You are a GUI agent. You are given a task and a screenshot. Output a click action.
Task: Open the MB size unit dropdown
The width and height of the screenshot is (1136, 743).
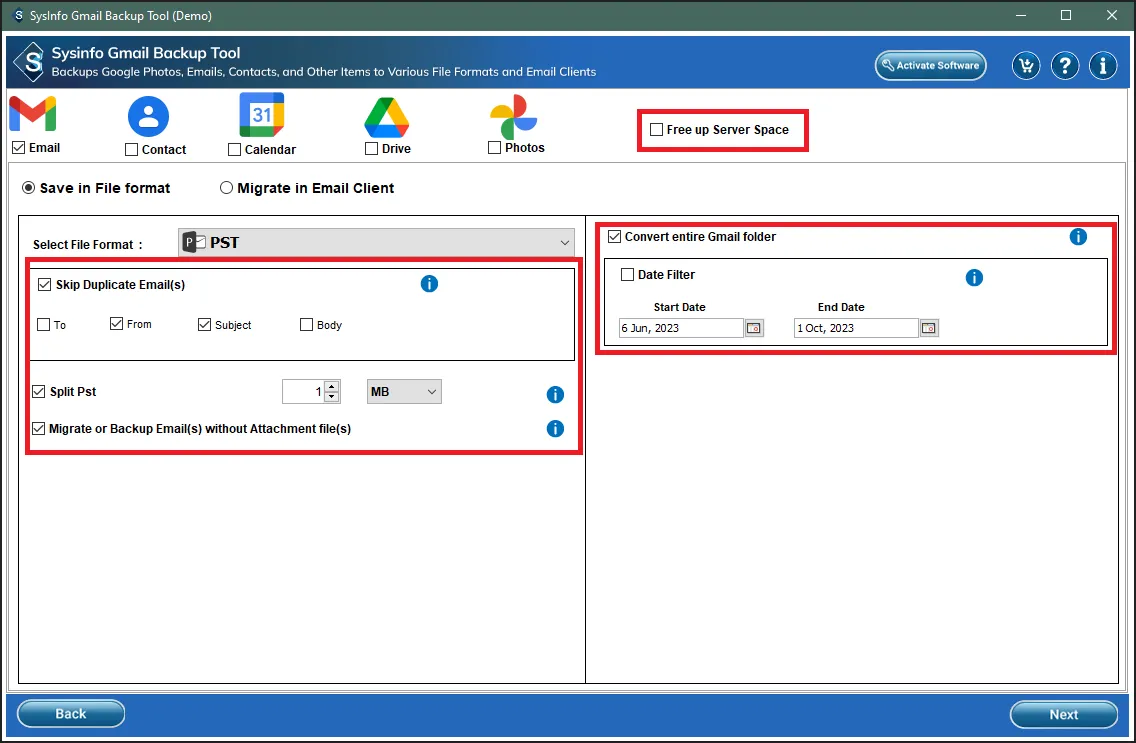404,392
